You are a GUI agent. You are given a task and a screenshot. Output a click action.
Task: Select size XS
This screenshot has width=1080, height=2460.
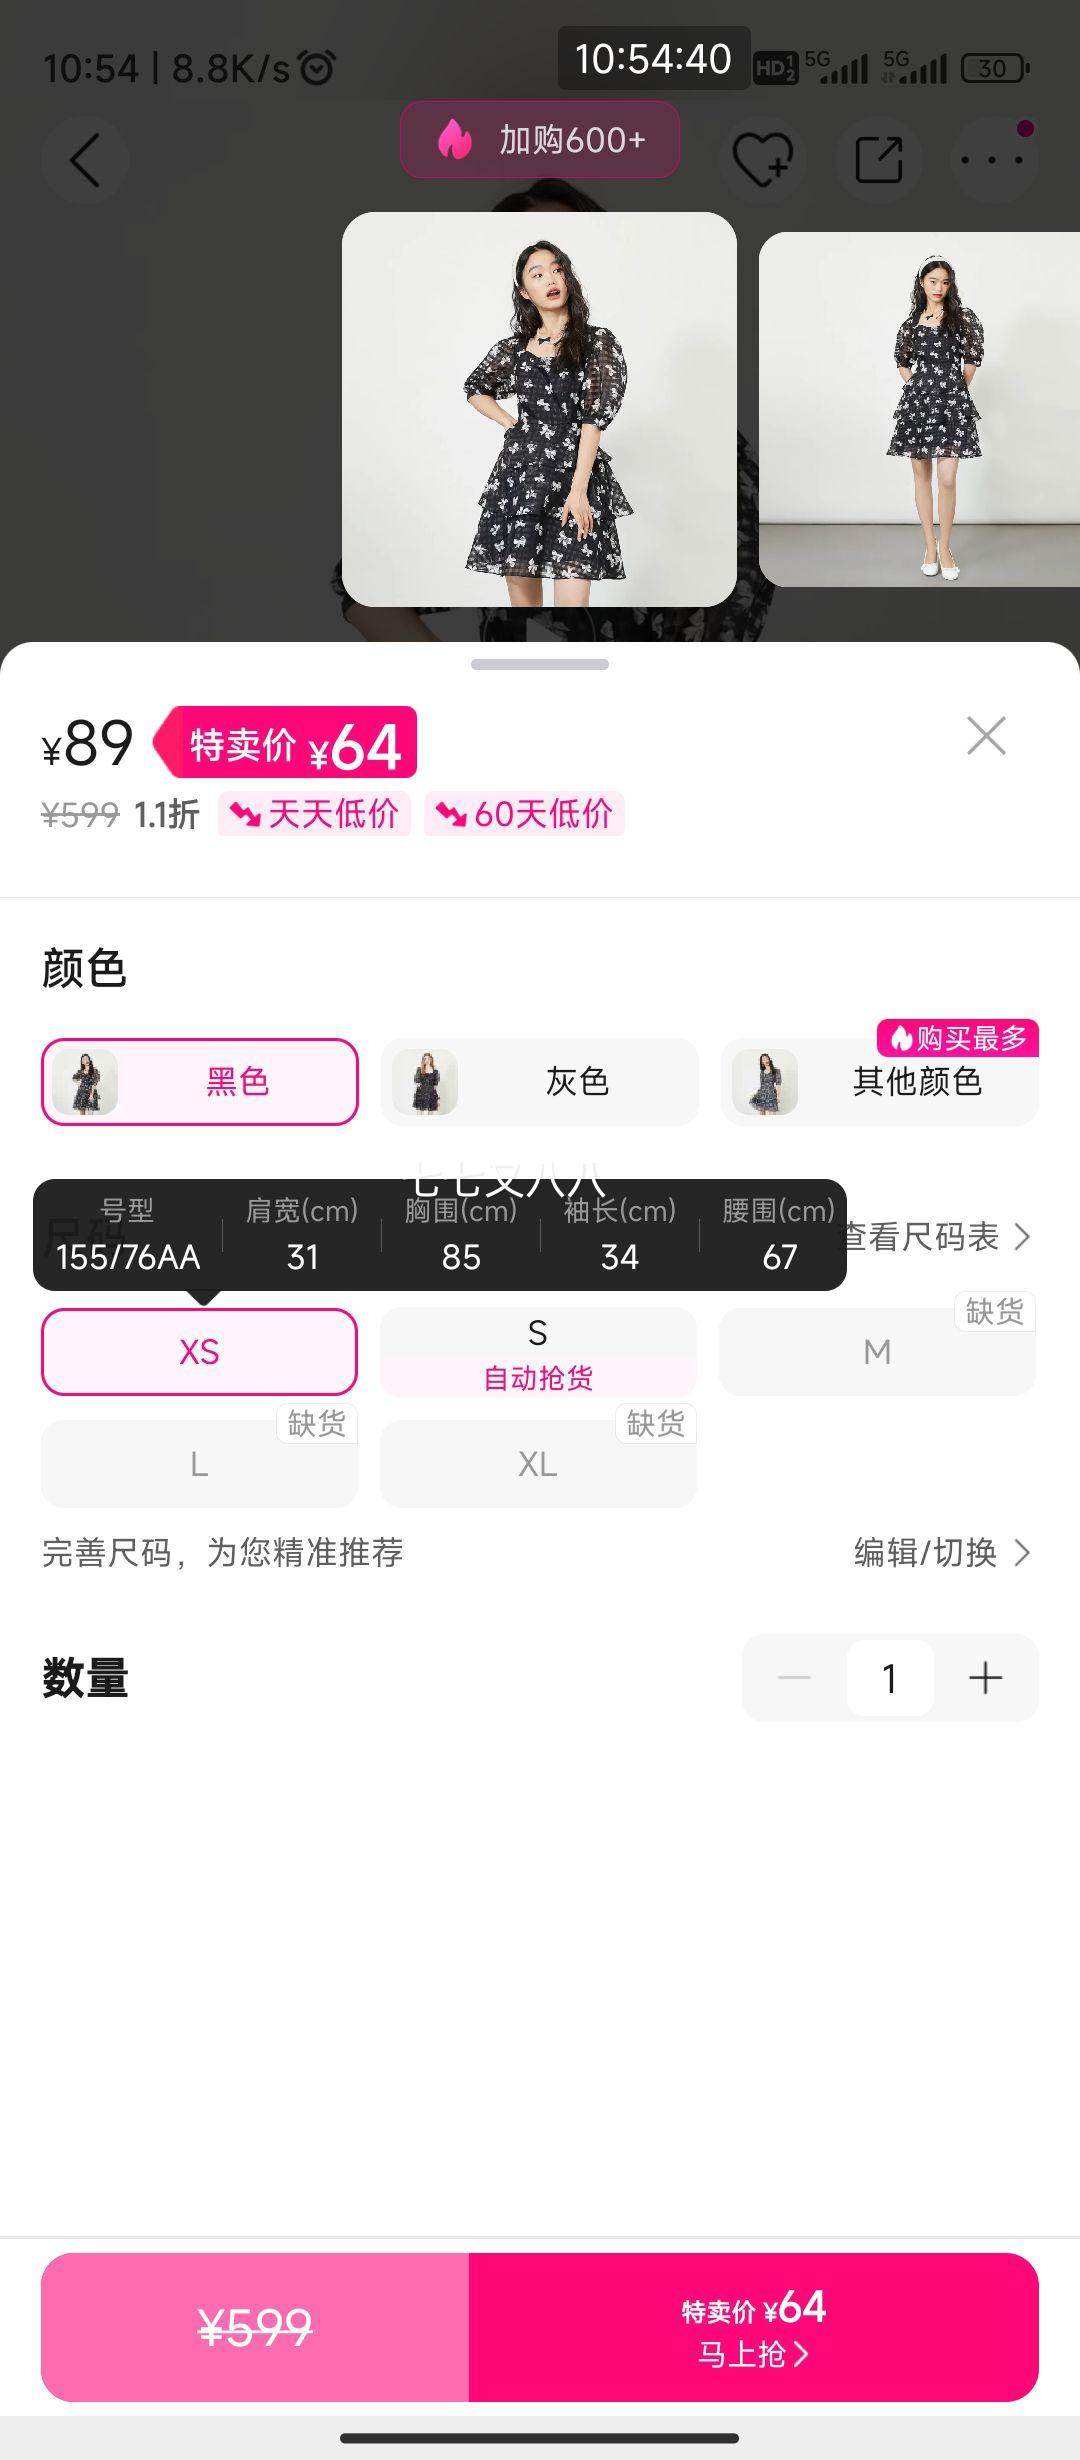point(199,1352)
